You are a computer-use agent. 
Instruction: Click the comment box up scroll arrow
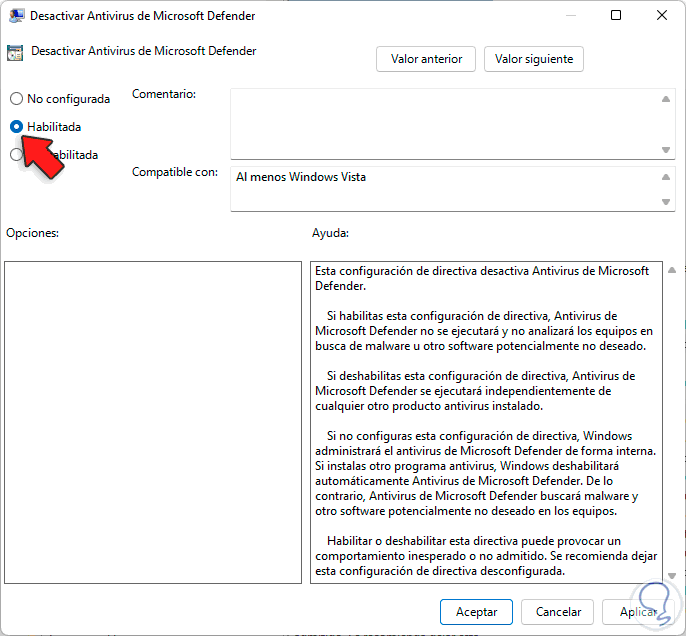click(x=666, y=99)
